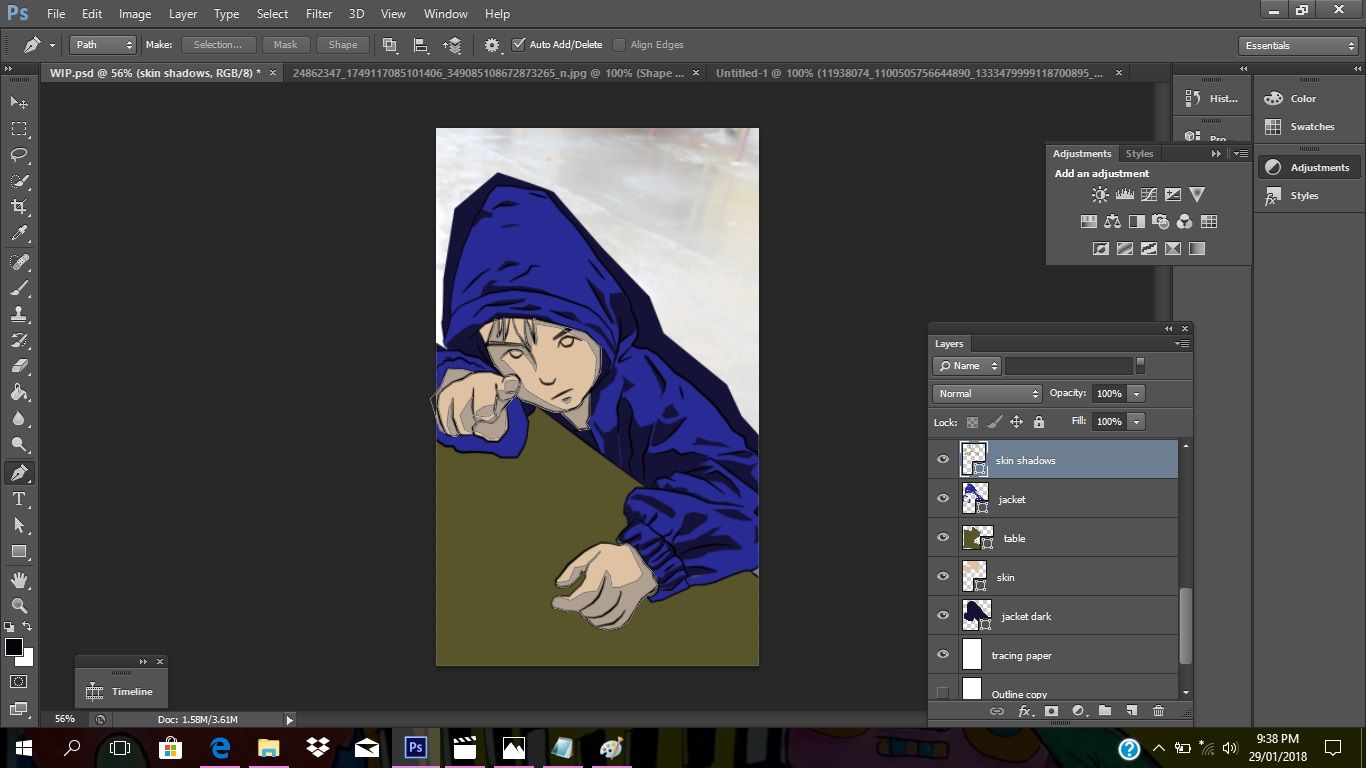This screenshot has width=1366, height=768.
Task: Hide the skin layer
Action: tap(942, 577)
